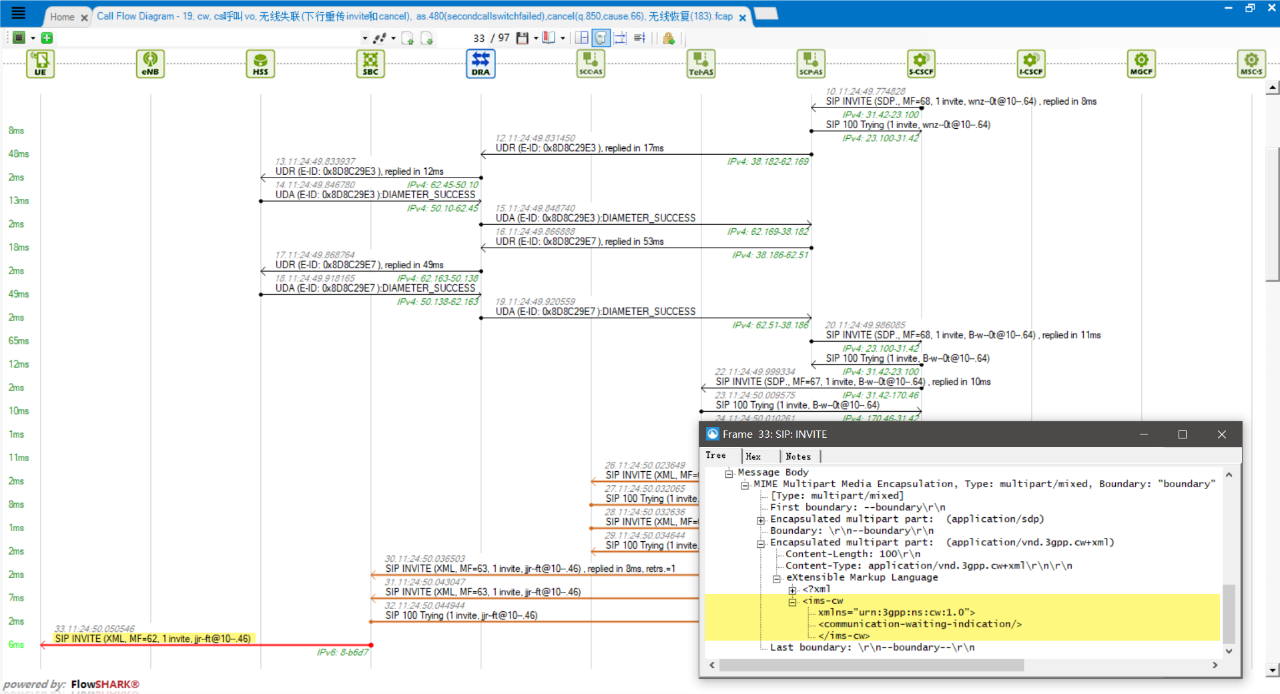Open the Hex tab in Frame window
This screenshot has height=694, width=1280.
click(754, 456)
